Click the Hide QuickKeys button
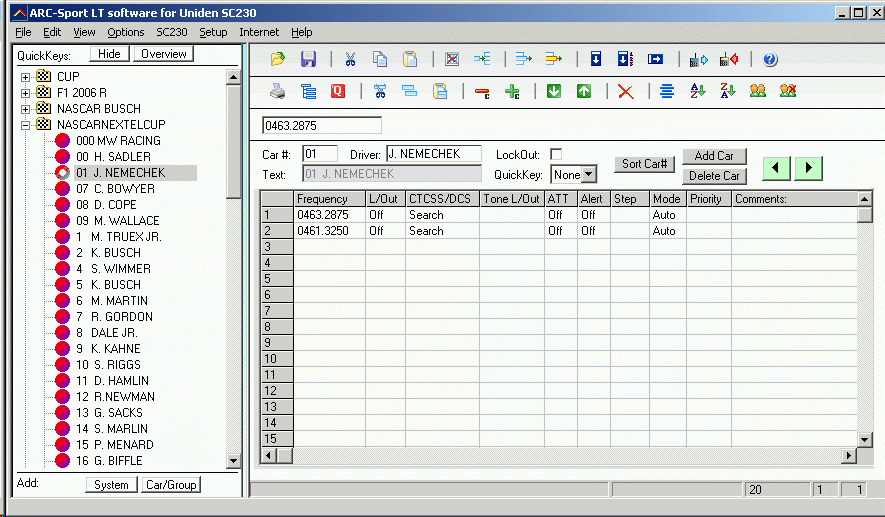Screen dimensions: 885x517 pyautogui.click(x=109, y=54)
